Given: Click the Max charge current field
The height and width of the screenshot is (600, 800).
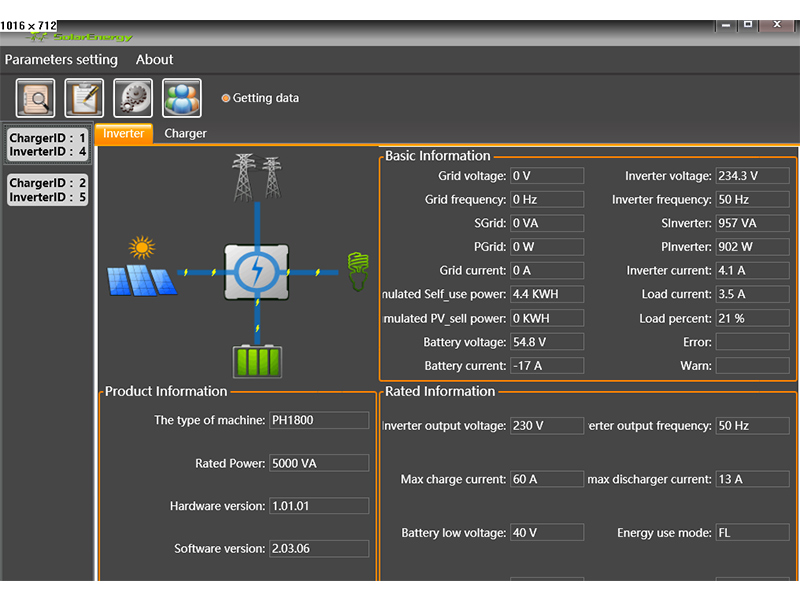Looking at the screenshot, I should (x=546, y=479).
